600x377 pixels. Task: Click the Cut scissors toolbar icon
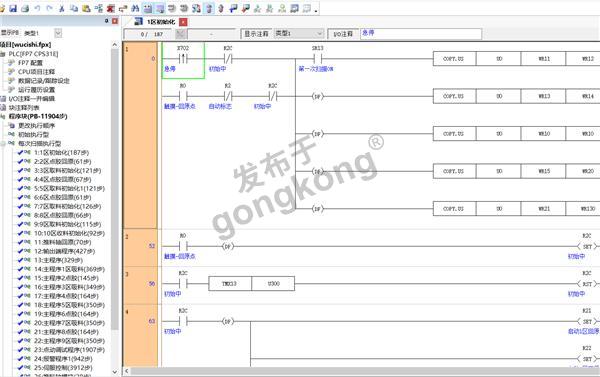tap(62, 8)
